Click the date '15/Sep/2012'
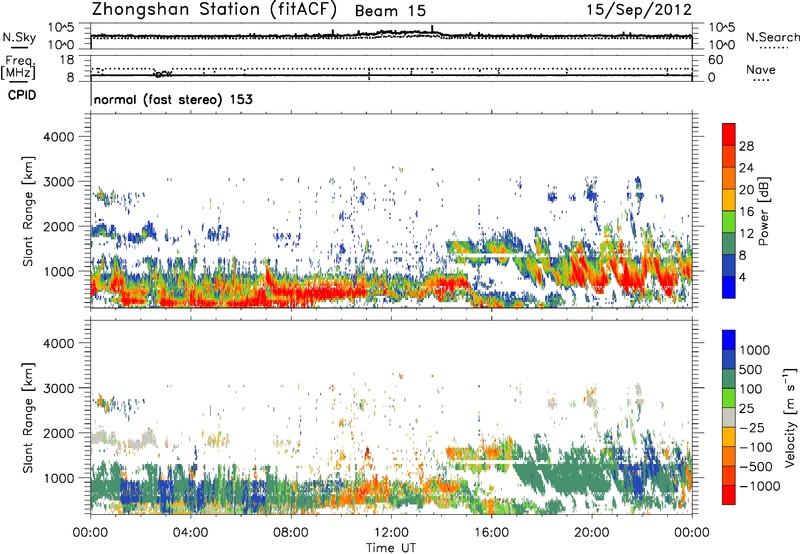Screen dimensions: 800x554 coord(639,9)
